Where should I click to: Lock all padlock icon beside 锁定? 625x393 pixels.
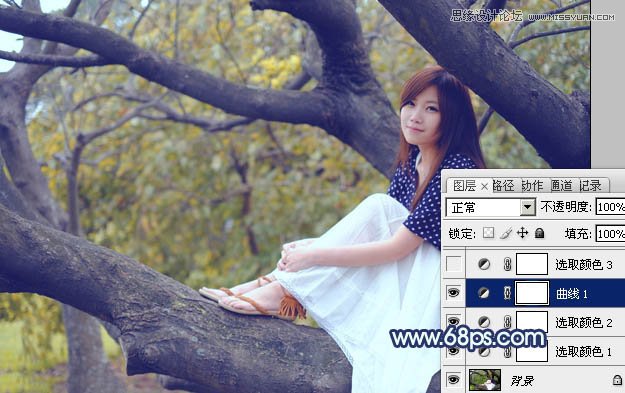coord(539,233)
